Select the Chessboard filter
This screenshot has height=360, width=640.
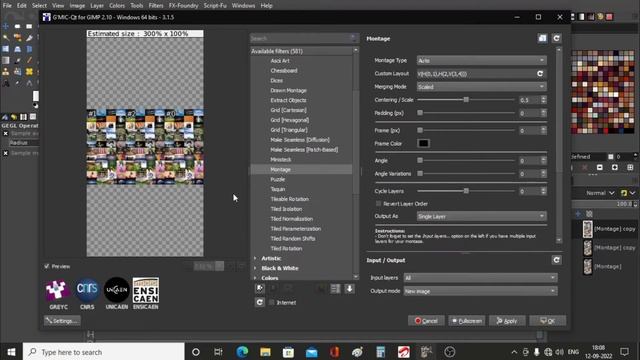point(284,71)
